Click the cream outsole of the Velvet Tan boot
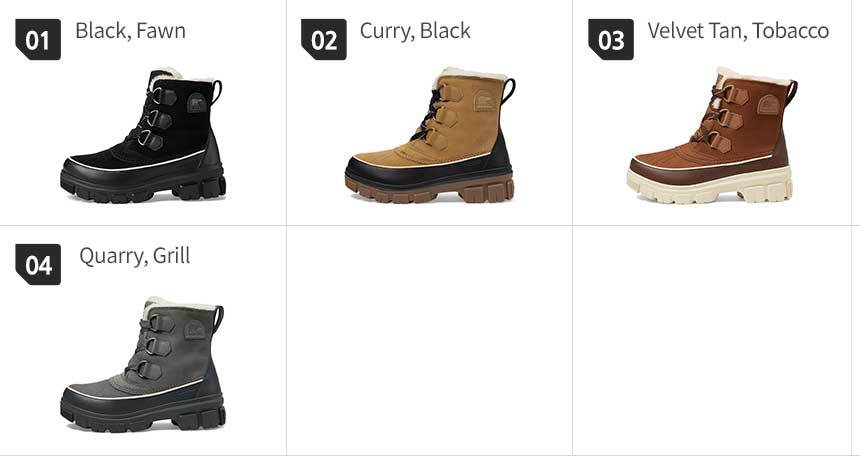This screenshot has width=860, height=456. (710, 187)
